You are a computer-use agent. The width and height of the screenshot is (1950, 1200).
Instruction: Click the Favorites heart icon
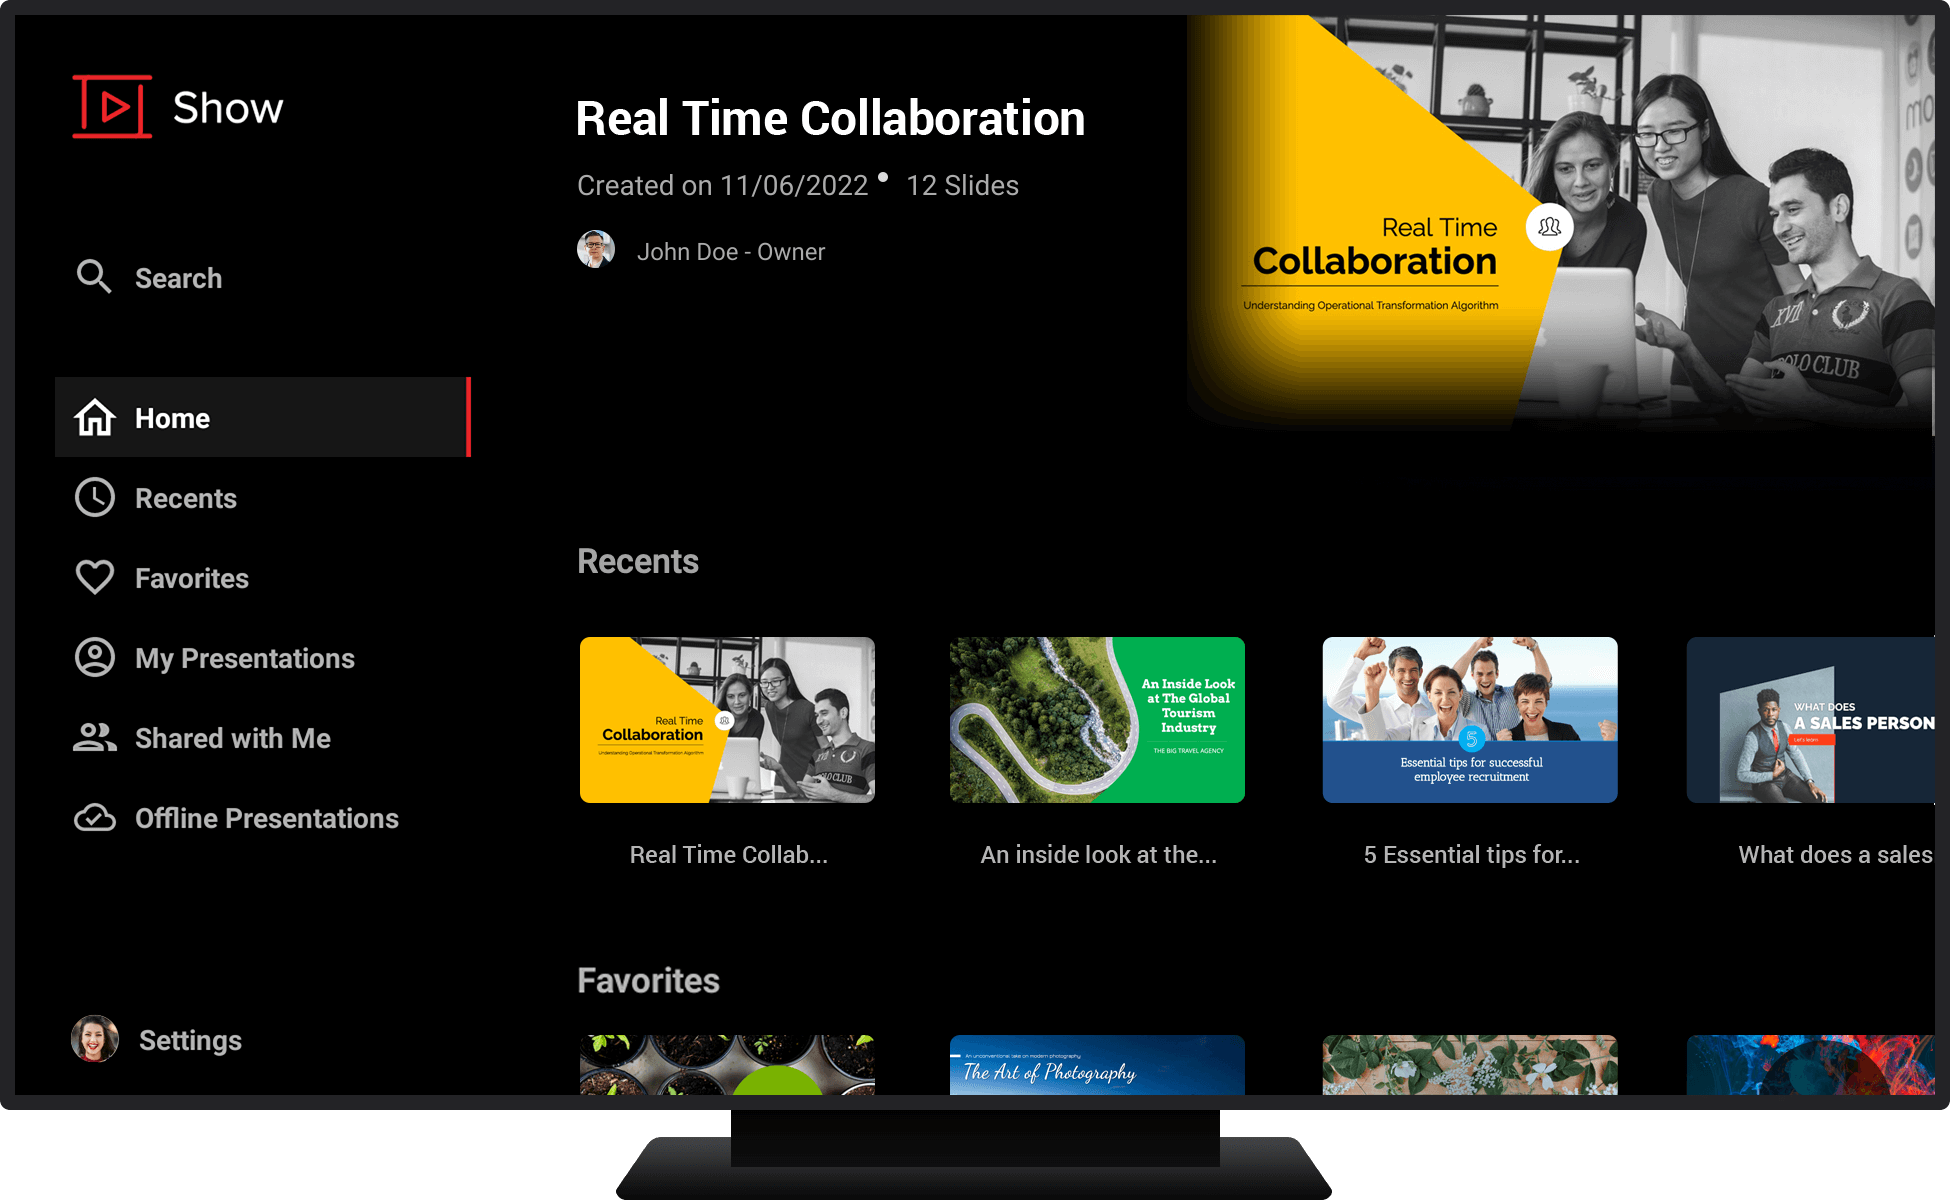[x=95, y=578]
